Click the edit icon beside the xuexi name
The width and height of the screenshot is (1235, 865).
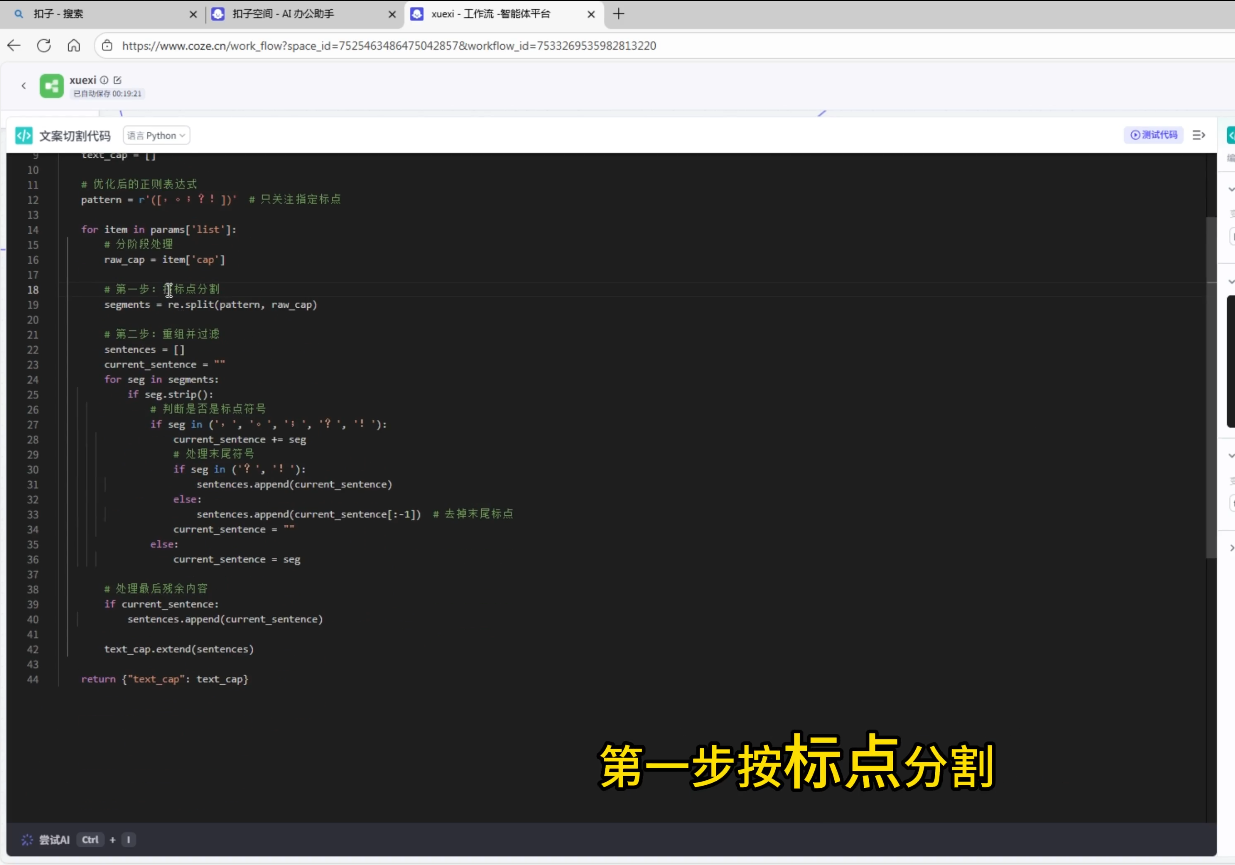(117, 80)
